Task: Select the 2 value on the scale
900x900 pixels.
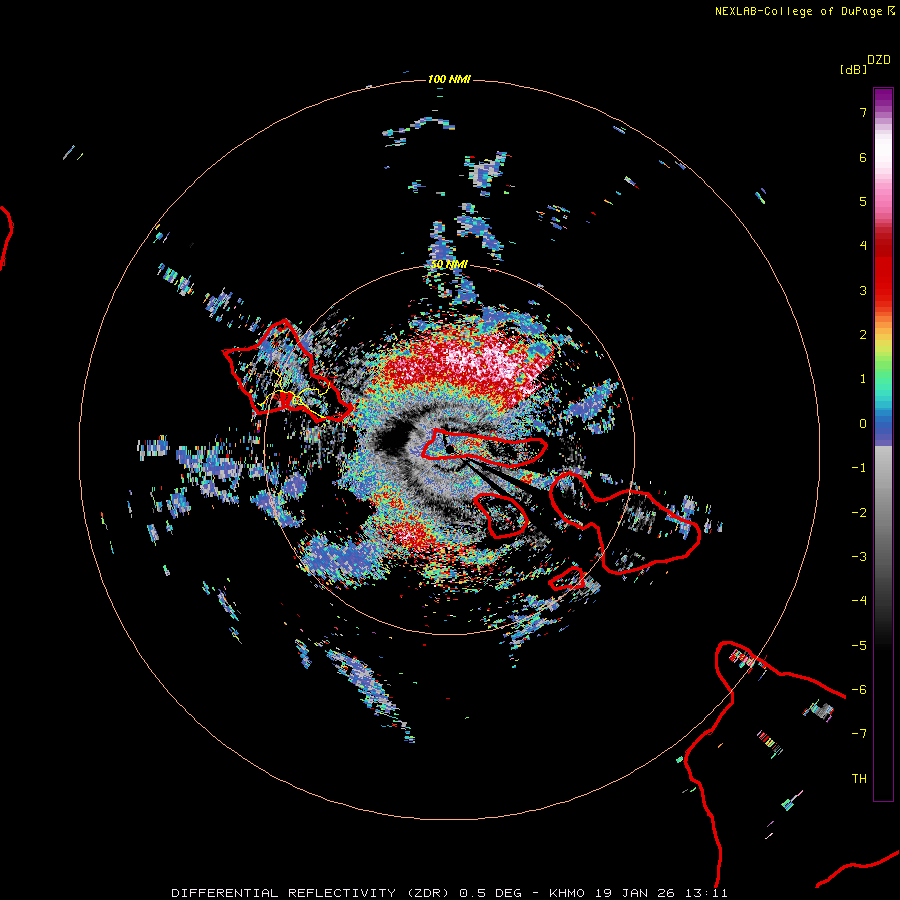Action: pyautogui.click(x=863, y=335)
